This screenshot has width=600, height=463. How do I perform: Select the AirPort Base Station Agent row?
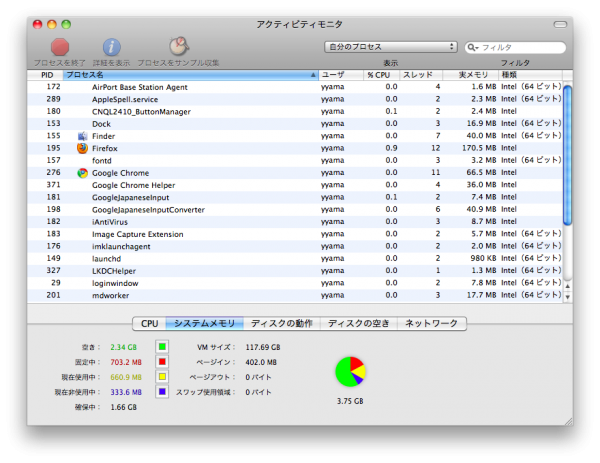(x=295, y=87)
